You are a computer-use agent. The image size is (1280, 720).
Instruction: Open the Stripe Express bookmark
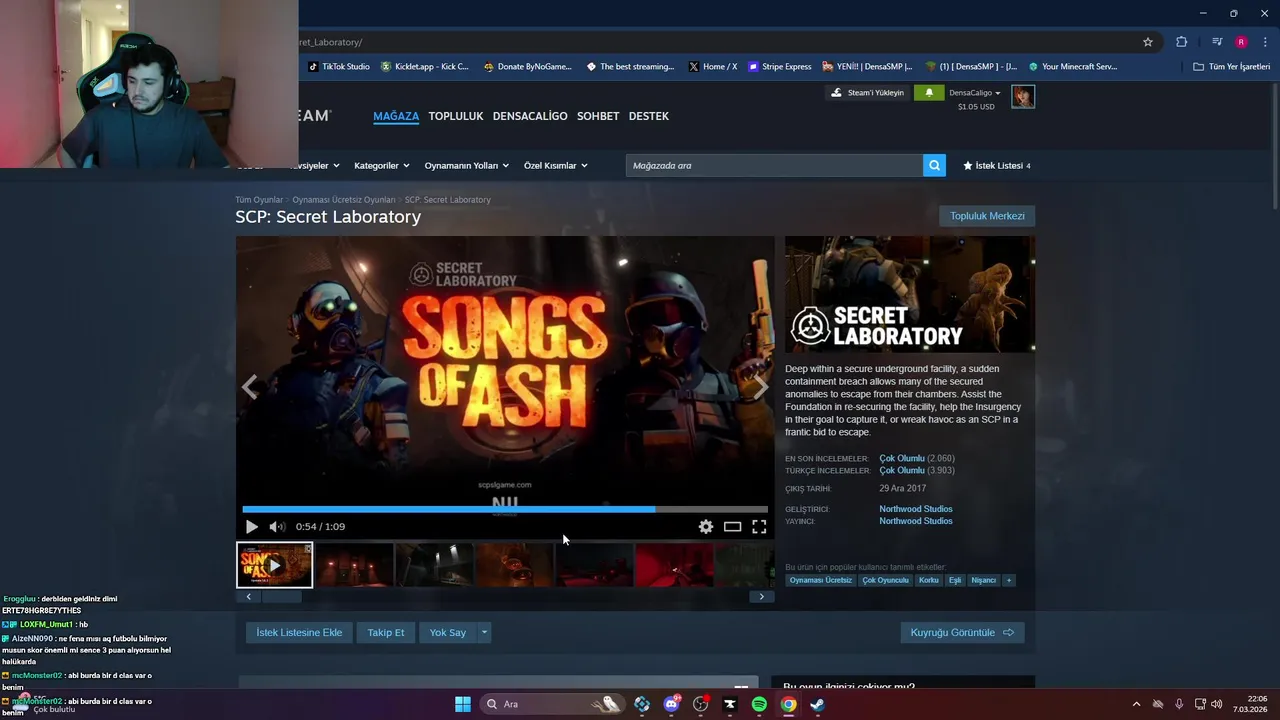pyautogui.click(x=780, y=67)
